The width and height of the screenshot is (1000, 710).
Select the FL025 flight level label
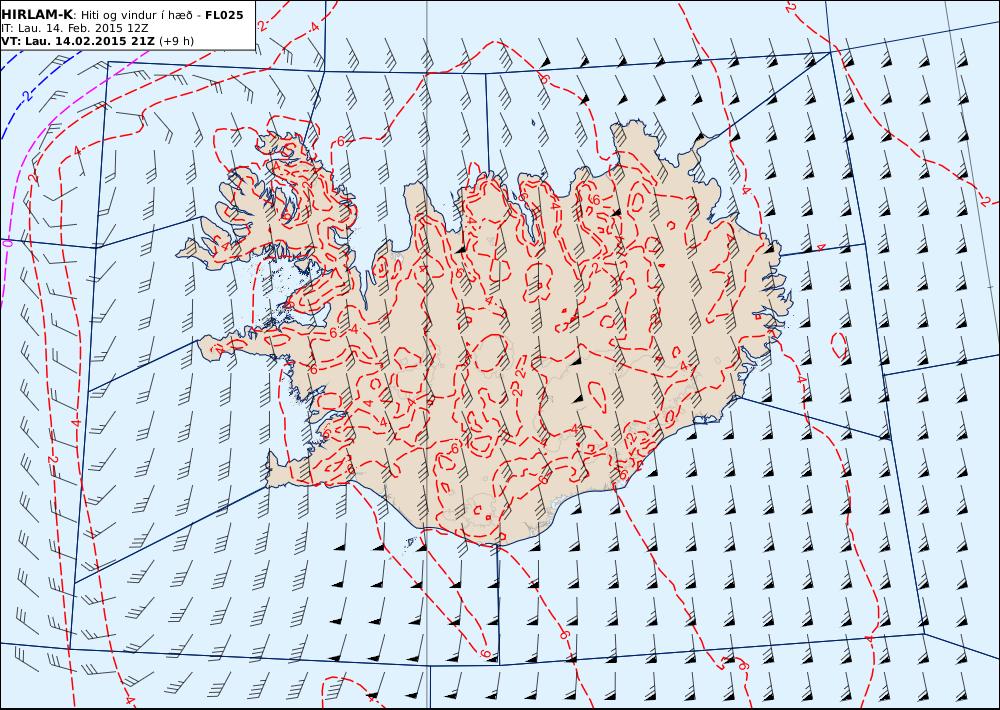pyautogui.click(x=224, y=15)
